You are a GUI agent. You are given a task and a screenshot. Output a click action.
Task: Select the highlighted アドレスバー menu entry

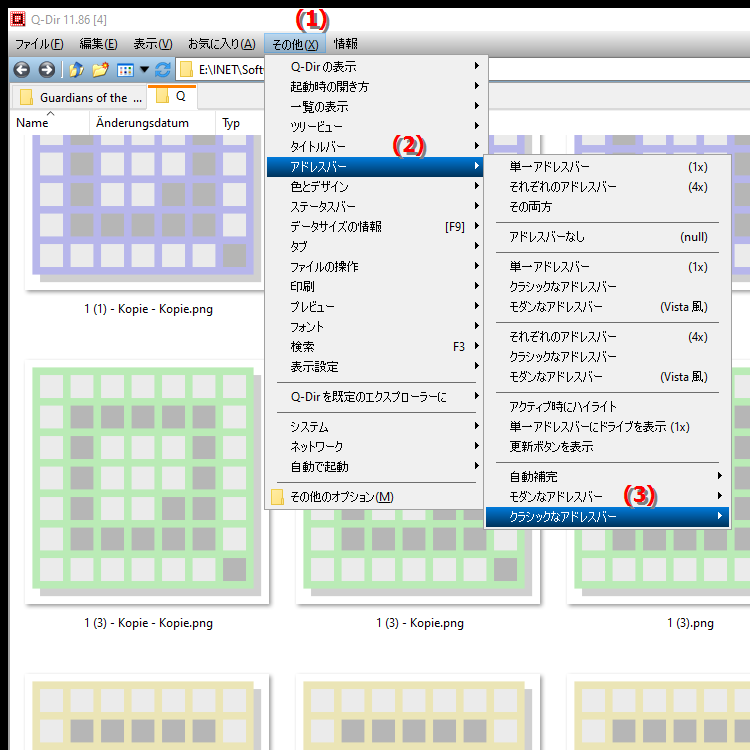pos(375,166)
